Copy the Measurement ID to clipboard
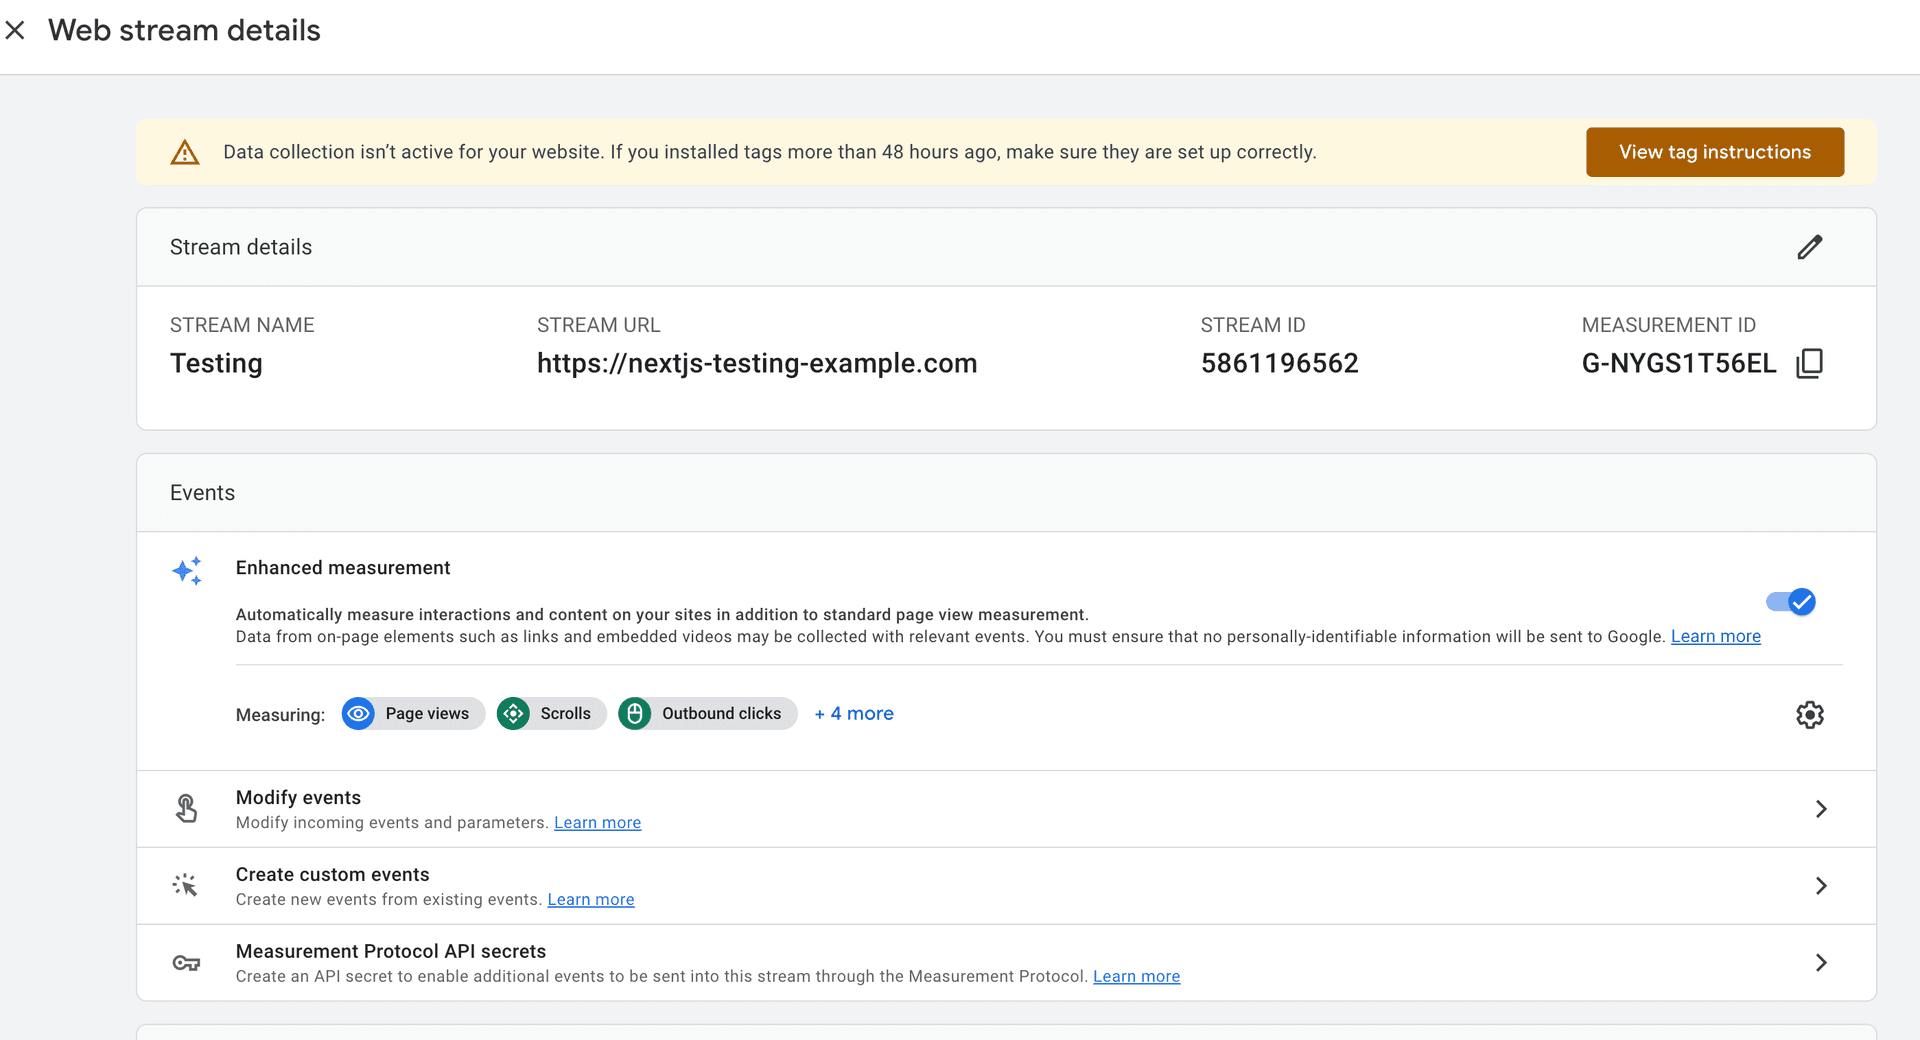Viewport: 1920px width, 1040px height. (x=1809, y=363)
